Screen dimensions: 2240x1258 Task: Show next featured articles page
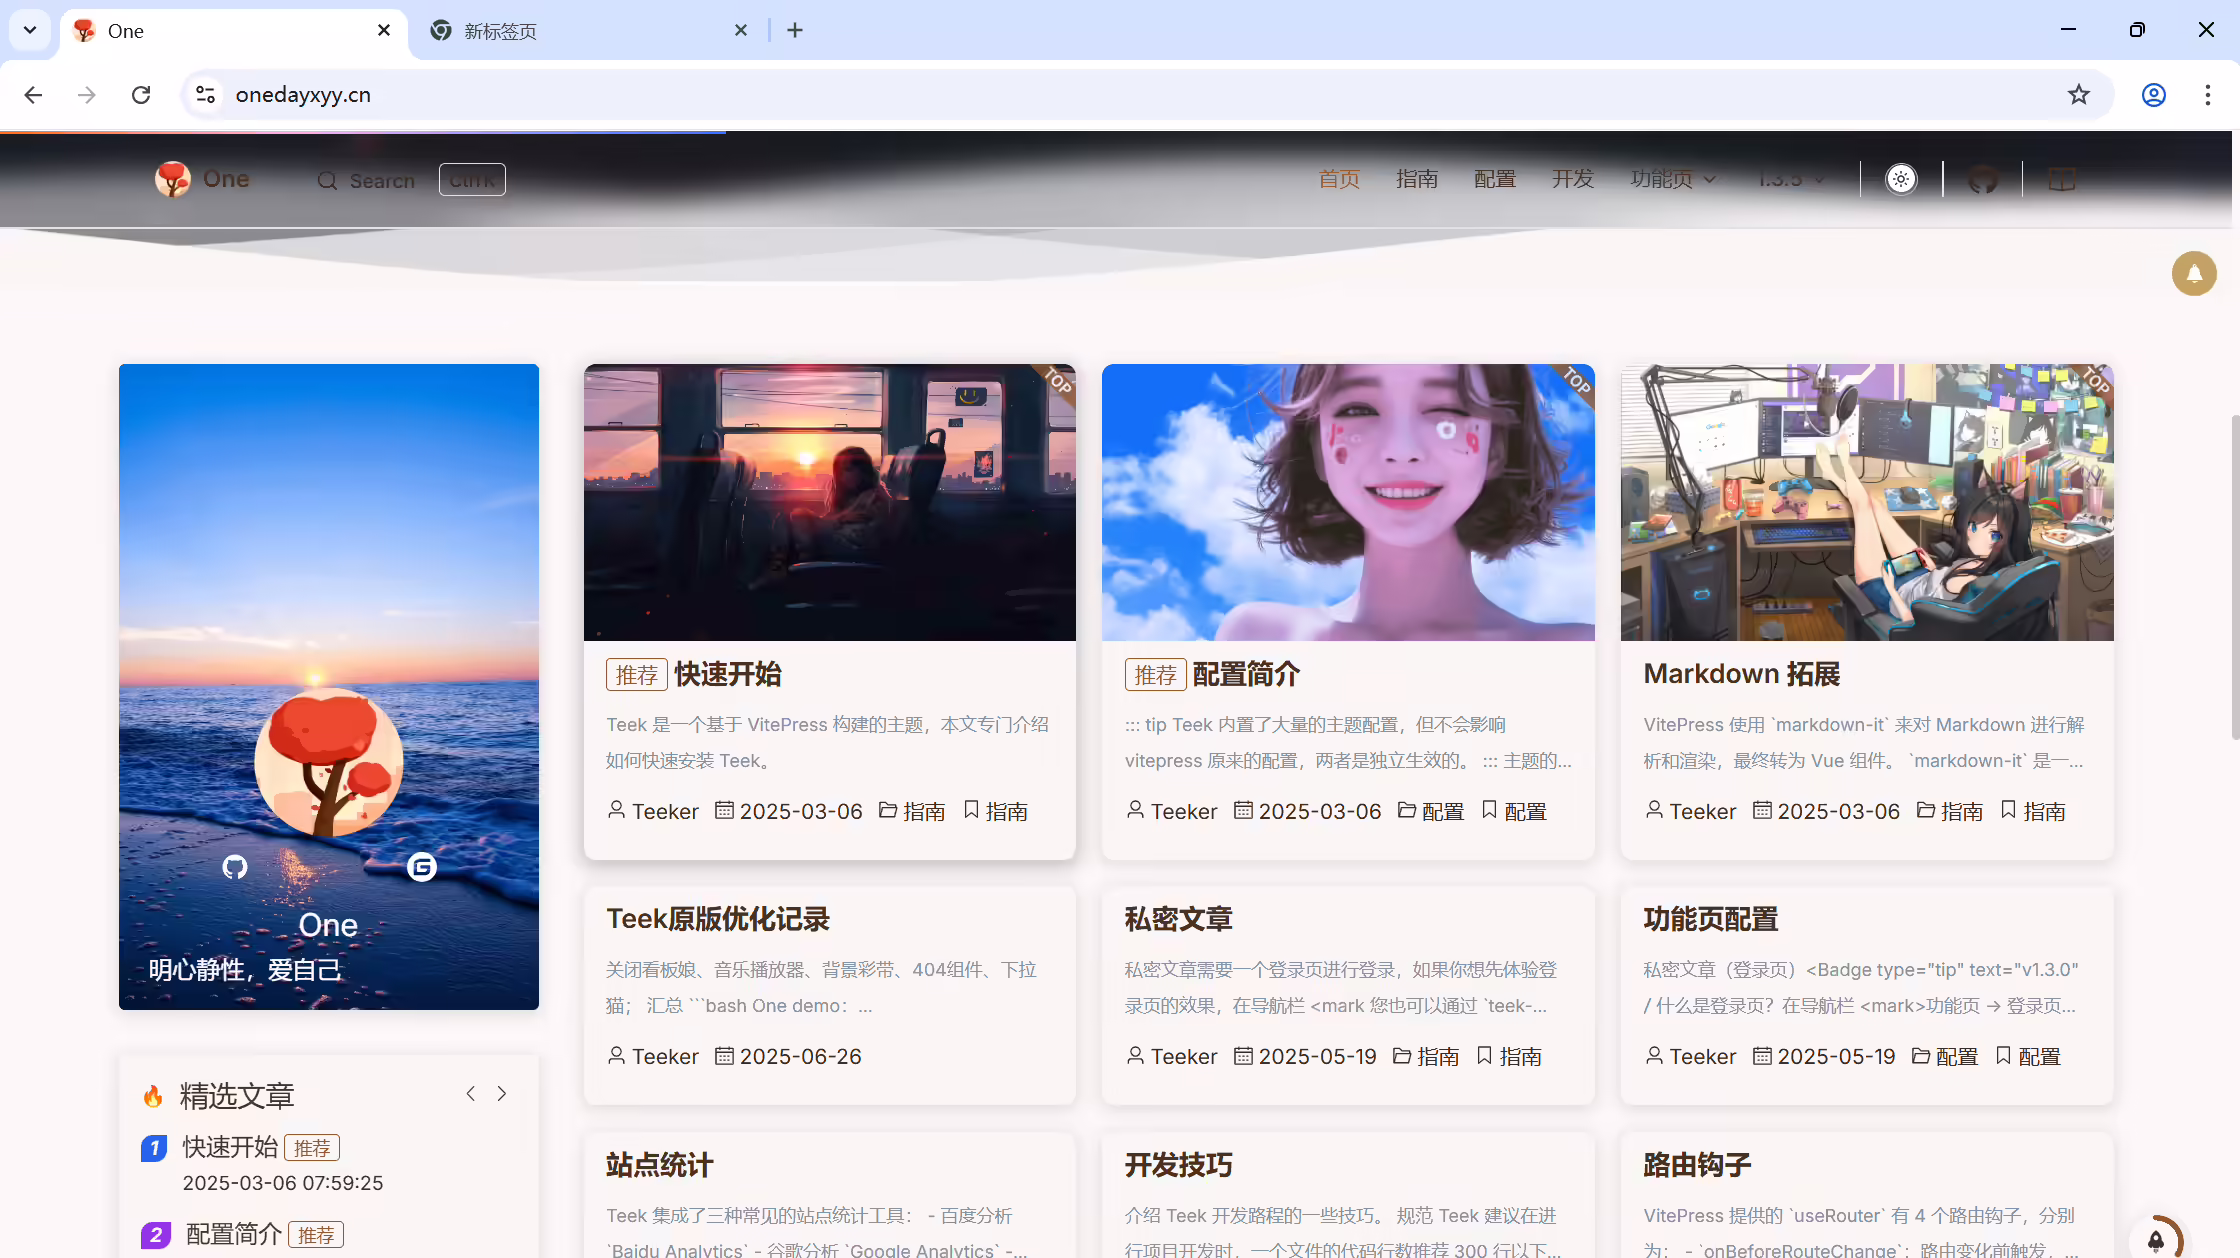[502, 1094]
